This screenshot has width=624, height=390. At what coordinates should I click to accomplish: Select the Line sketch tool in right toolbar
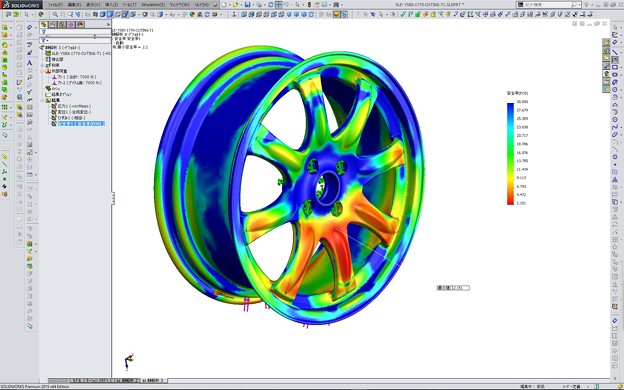click(x=615, y=52)
